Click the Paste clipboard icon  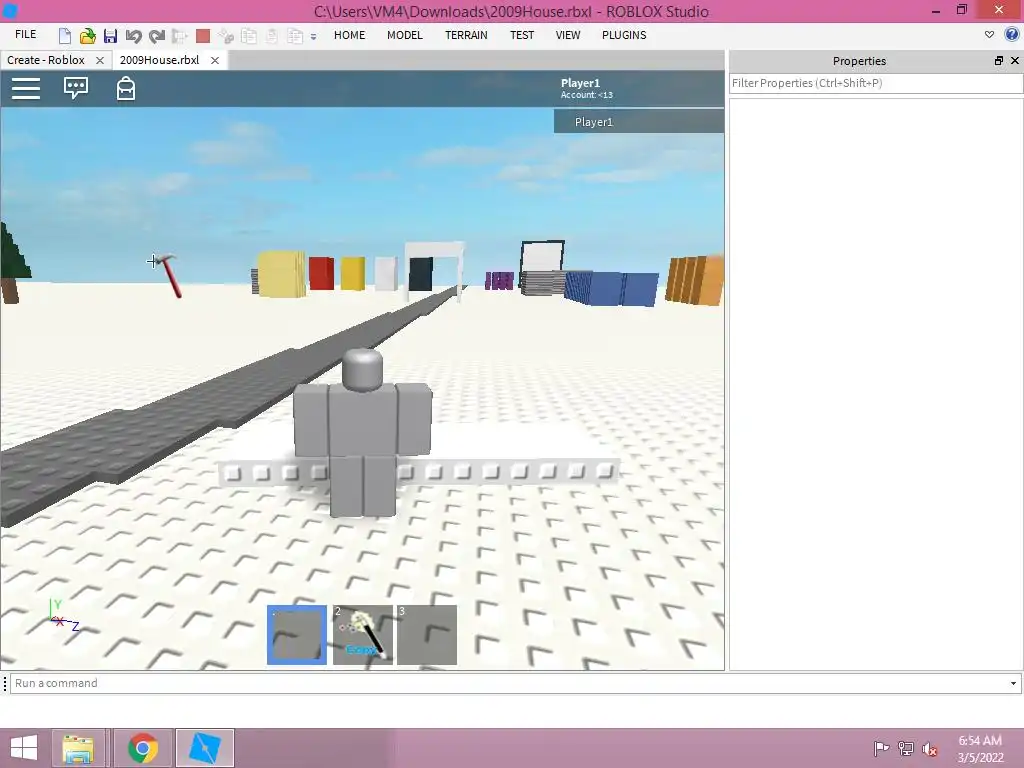(272, 36)
